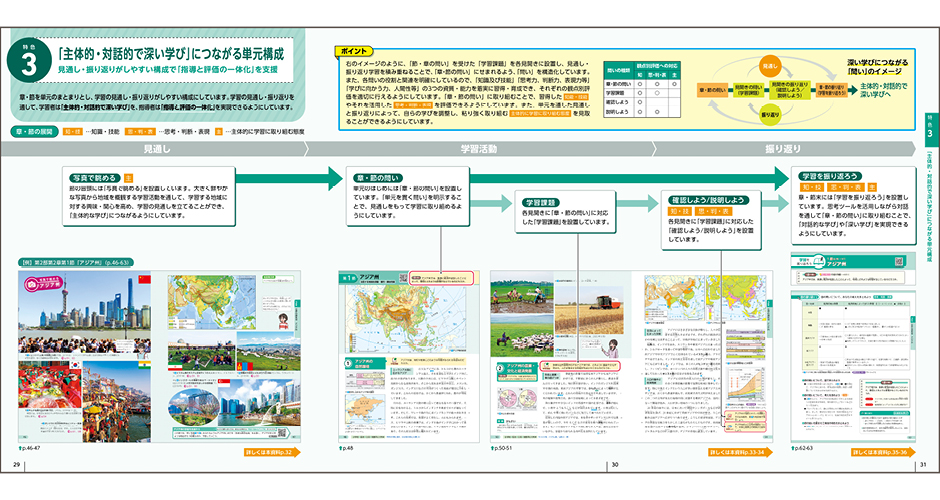Click the 章・節の展開 green pill label
The image size is (940, 500).
[x=35, y=131]
